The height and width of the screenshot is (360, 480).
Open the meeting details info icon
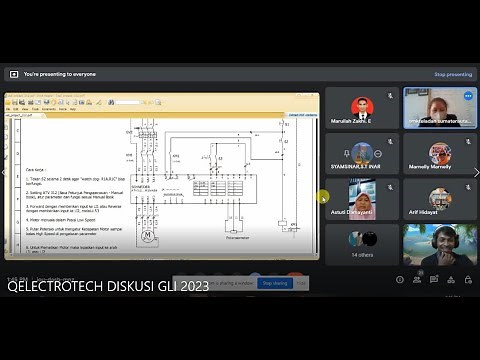(400, 280)
